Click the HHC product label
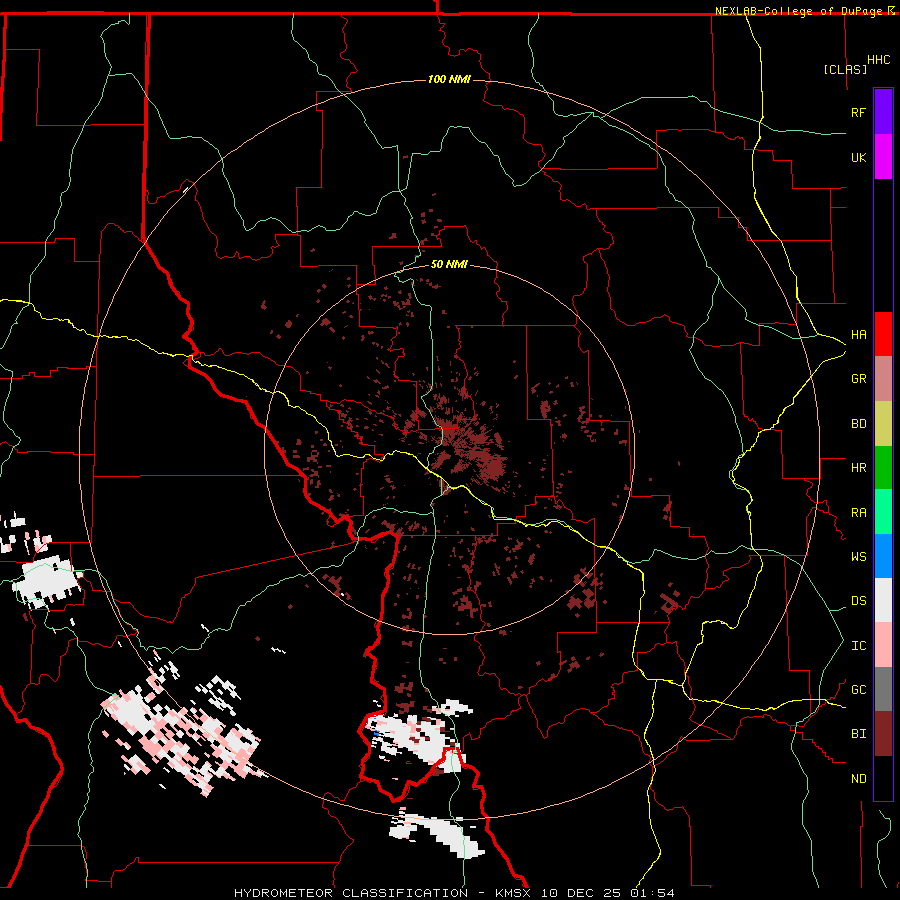This screenshot has width=900, height=900. [x=879, y=60]
